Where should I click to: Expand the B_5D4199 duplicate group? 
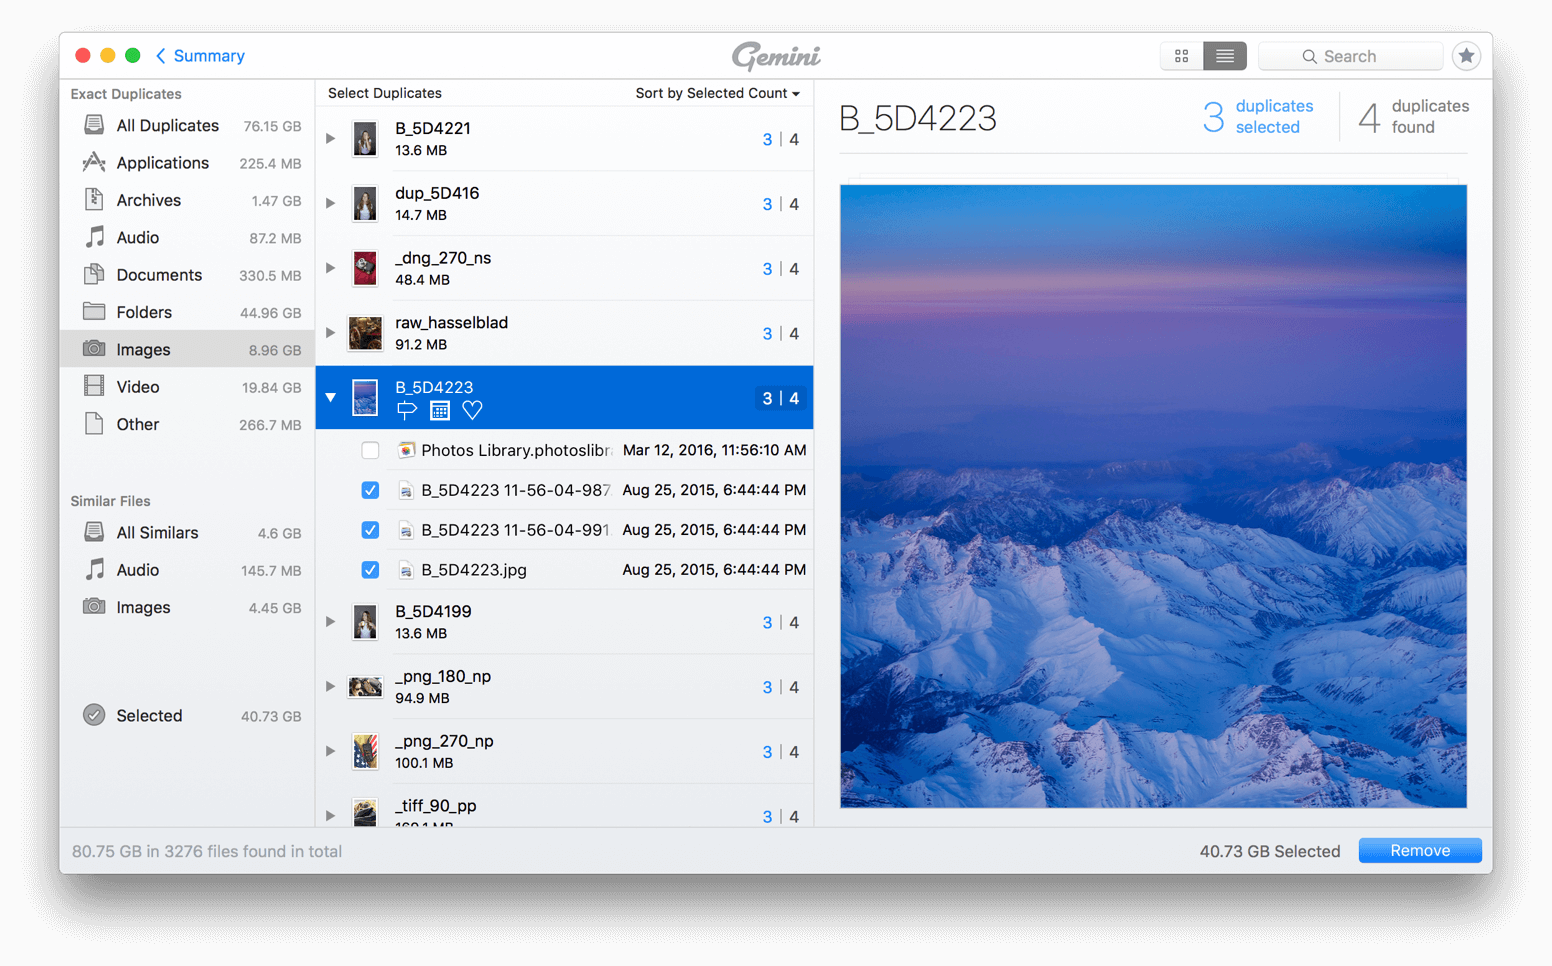330,622
